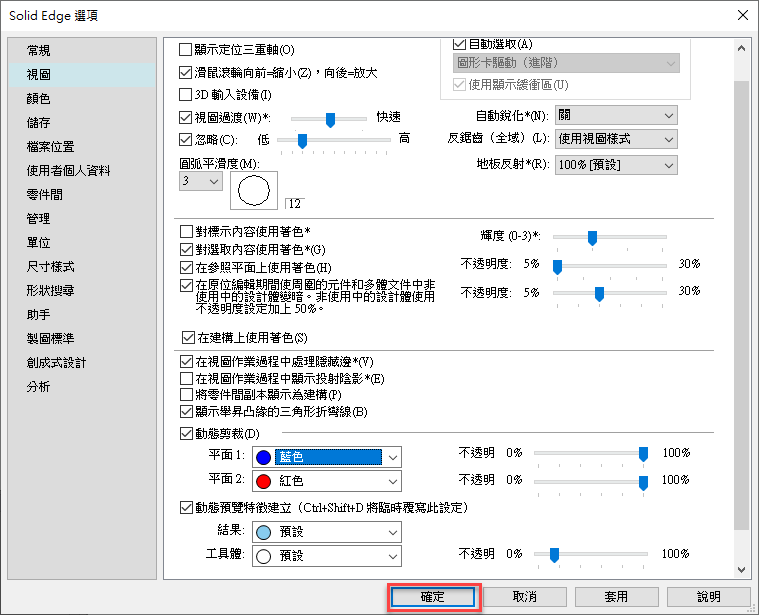Uncheck 在建構上使用著色 checkbox
The width and height of the screenshot is (759, 615).
188,337
